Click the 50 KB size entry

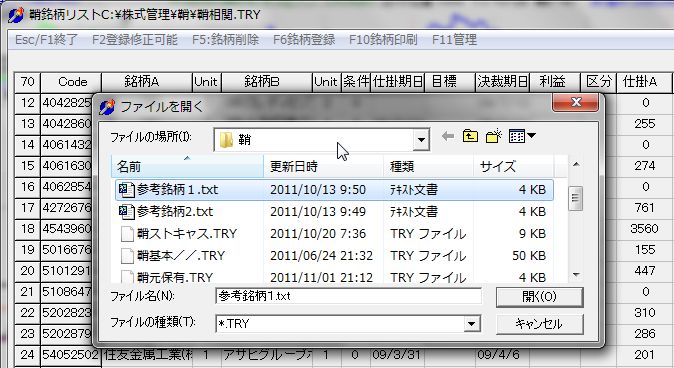coord(529,256)
